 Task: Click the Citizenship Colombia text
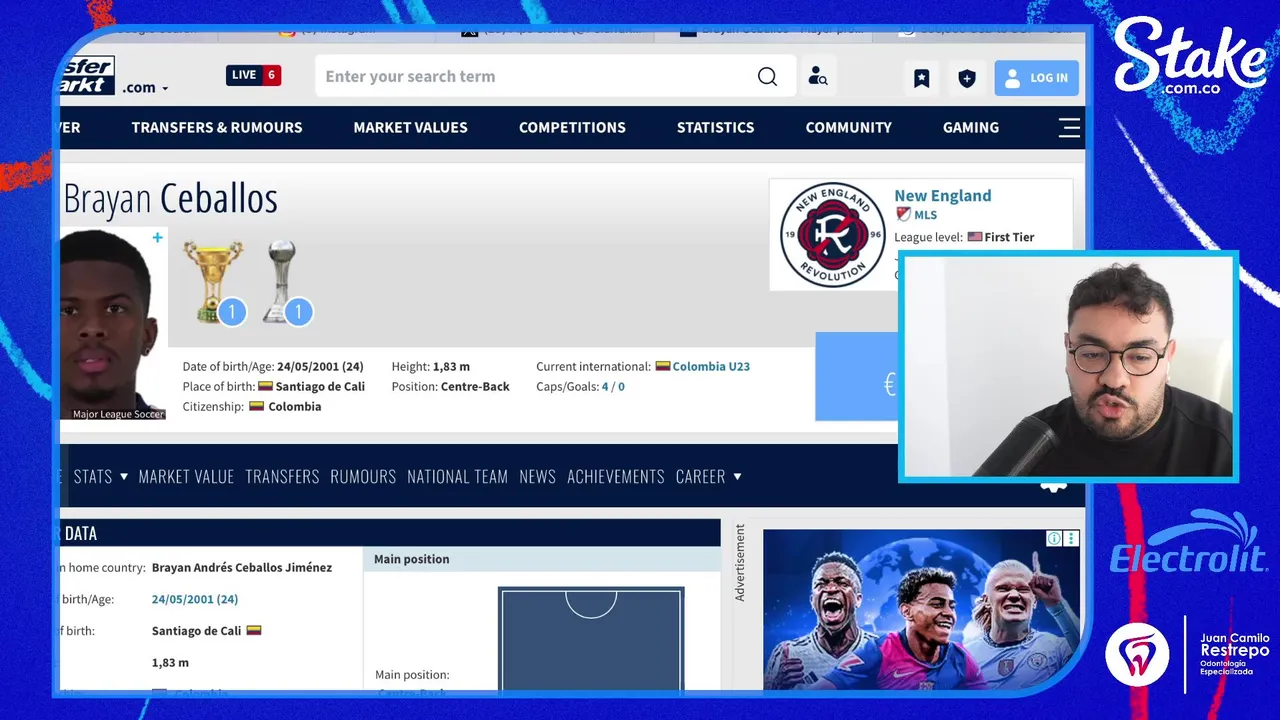tap(252, 407)
